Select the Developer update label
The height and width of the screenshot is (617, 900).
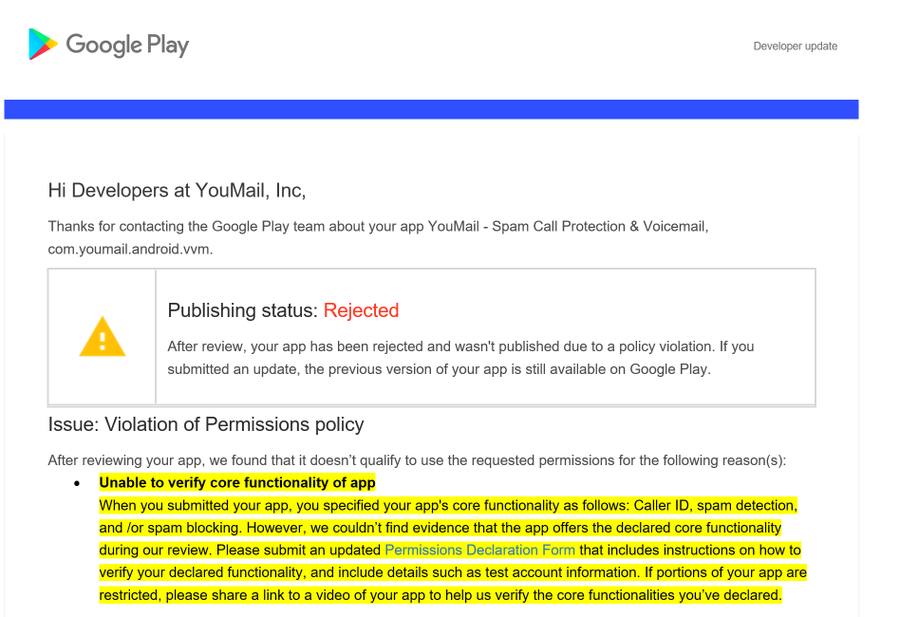795,46
